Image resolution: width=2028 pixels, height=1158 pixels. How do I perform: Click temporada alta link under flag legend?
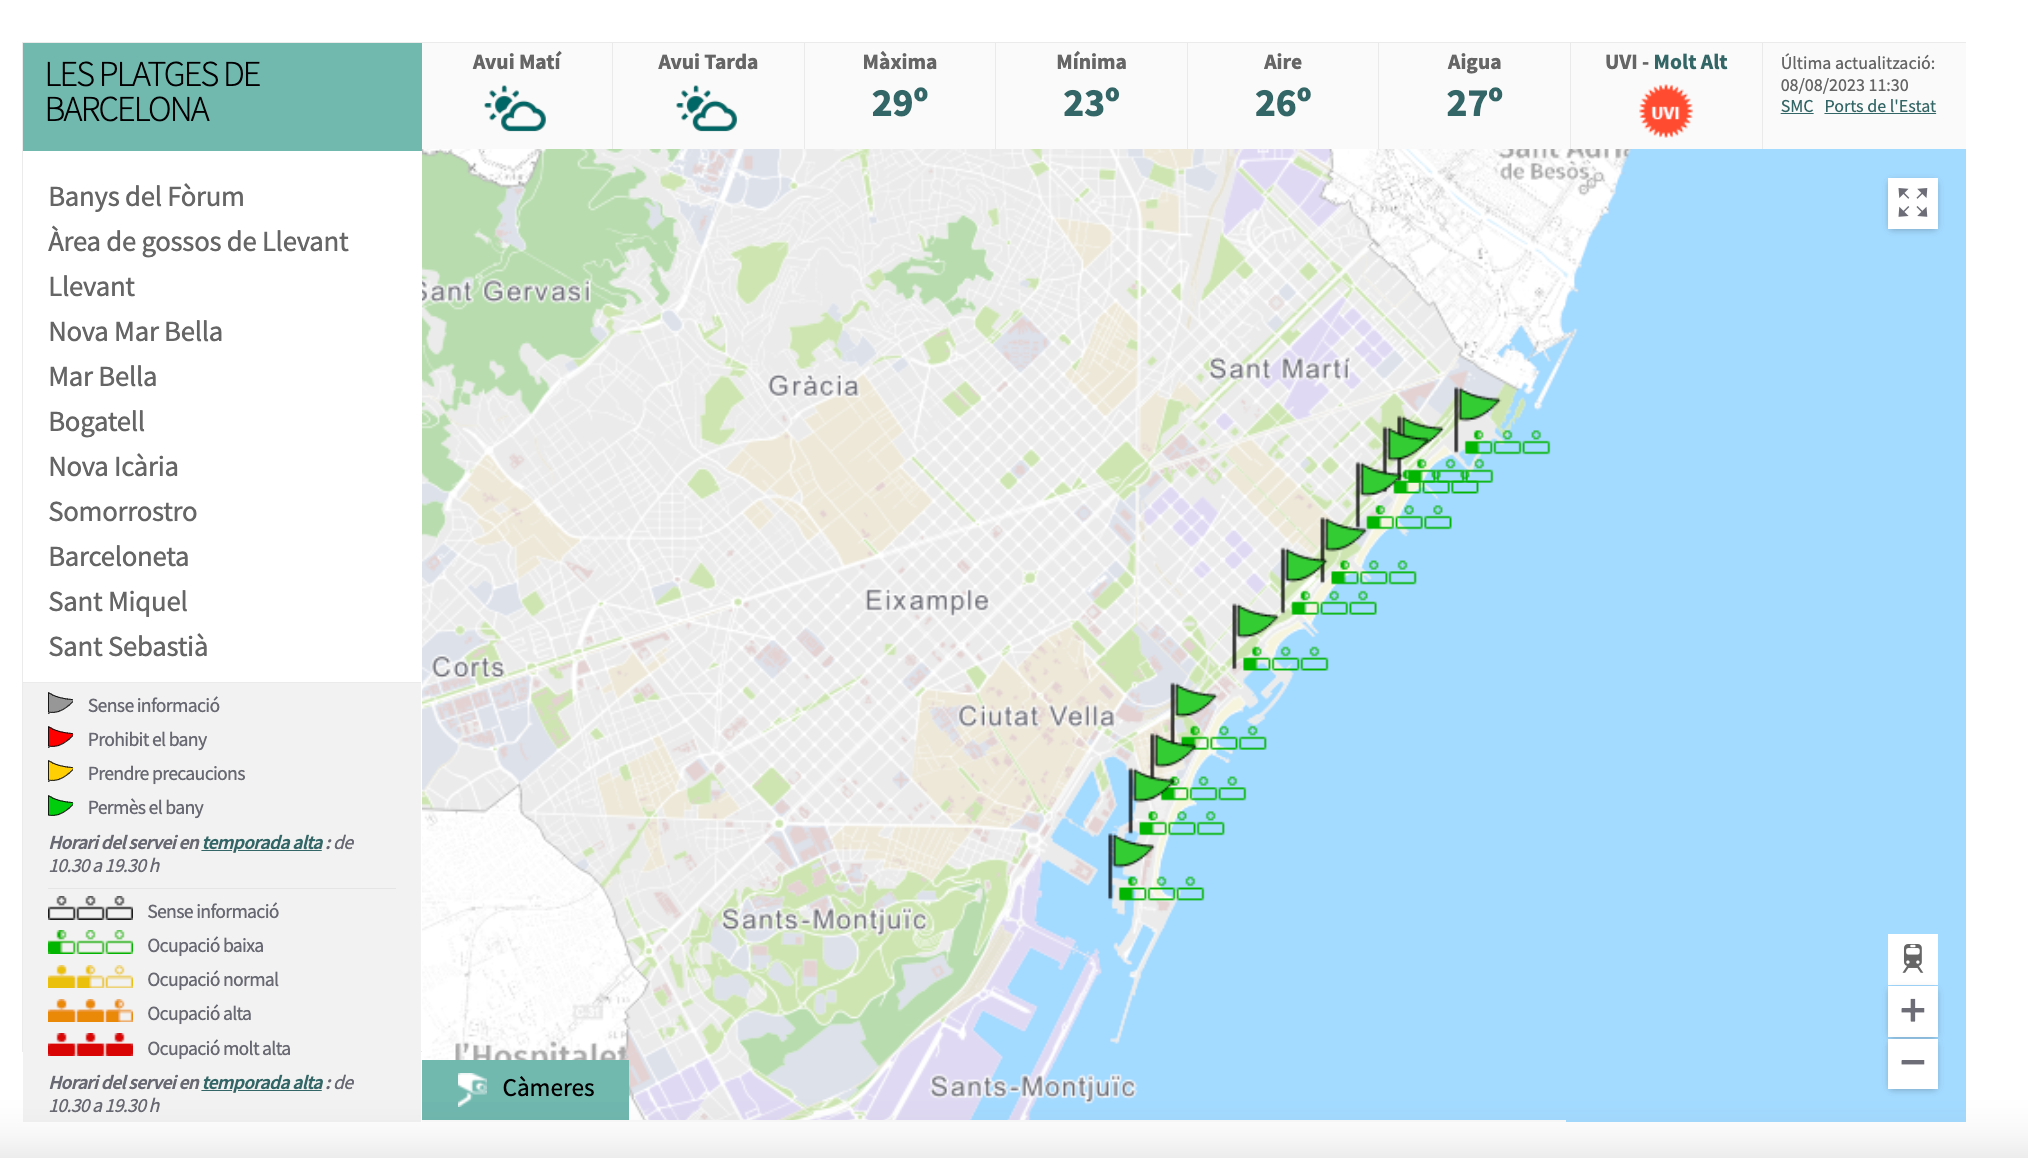(262, 842)
